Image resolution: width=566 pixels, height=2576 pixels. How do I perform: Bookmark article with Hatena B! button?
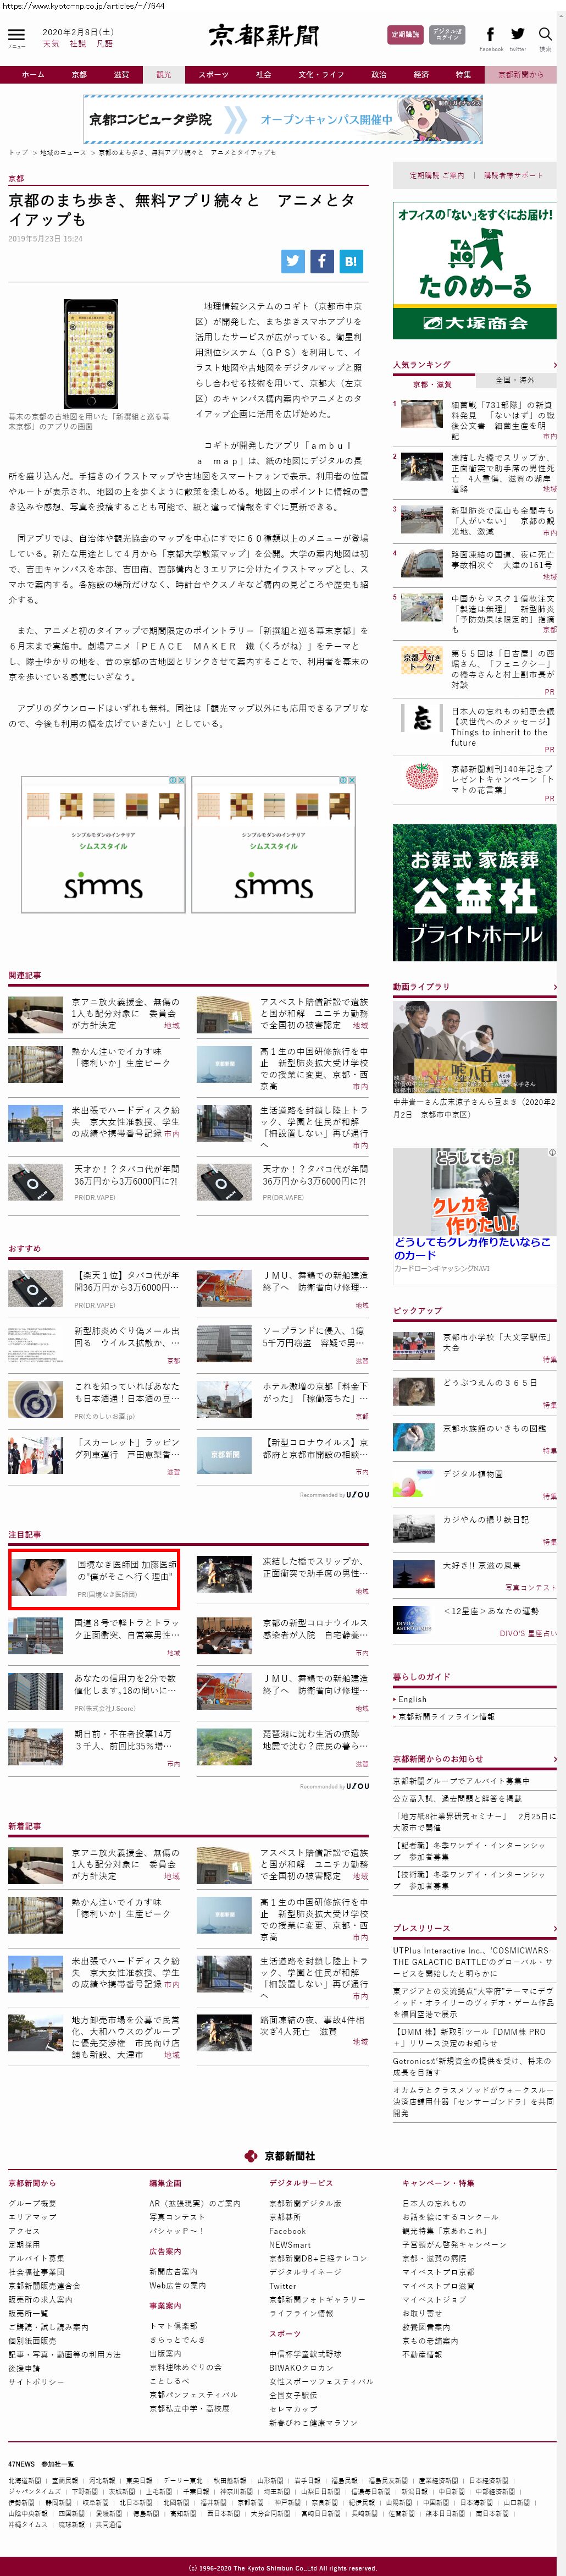[350, 261]
